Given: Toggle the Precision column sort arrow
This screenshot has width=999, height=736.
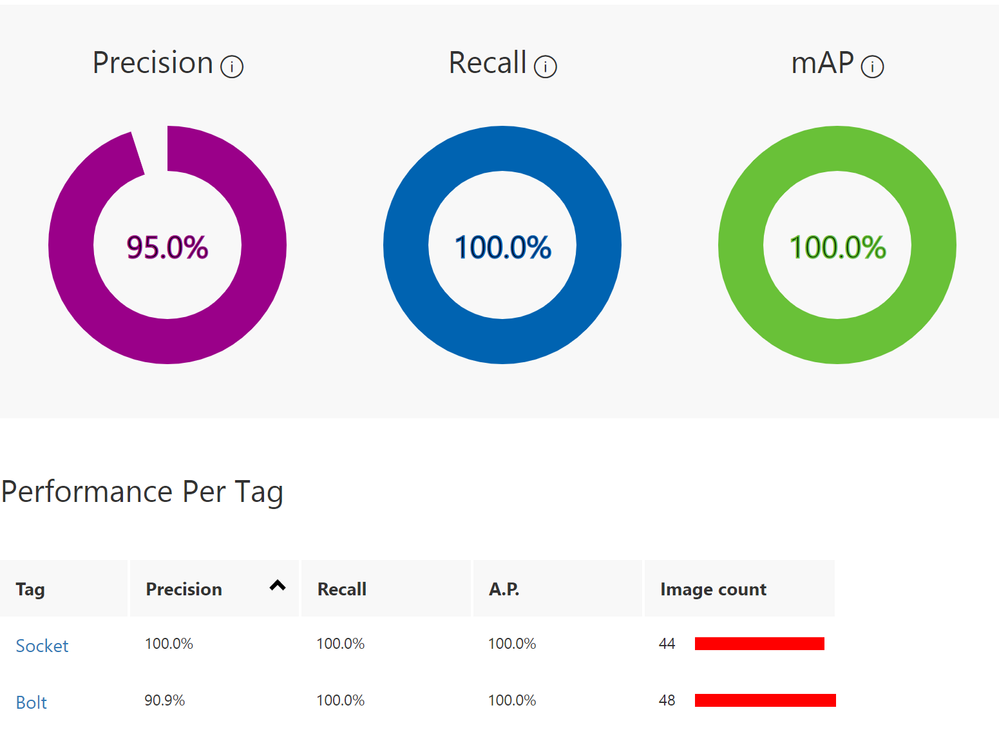Looking at the screenshot, I should [277, 586].
